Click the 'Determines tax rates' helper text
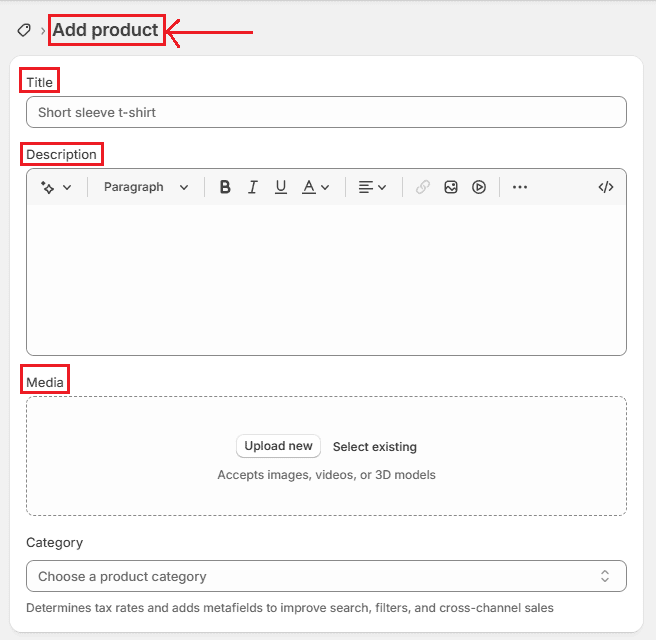The height and width of the screenshot is (640, 656). pos(290,607)
